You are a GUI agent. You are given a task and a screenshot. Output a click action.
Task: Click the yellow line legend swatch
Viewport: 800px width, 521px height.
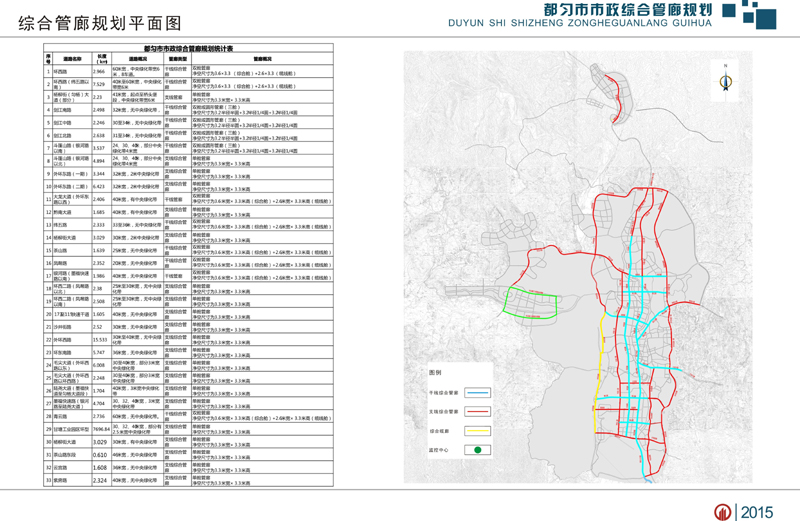tap(478, 429)
